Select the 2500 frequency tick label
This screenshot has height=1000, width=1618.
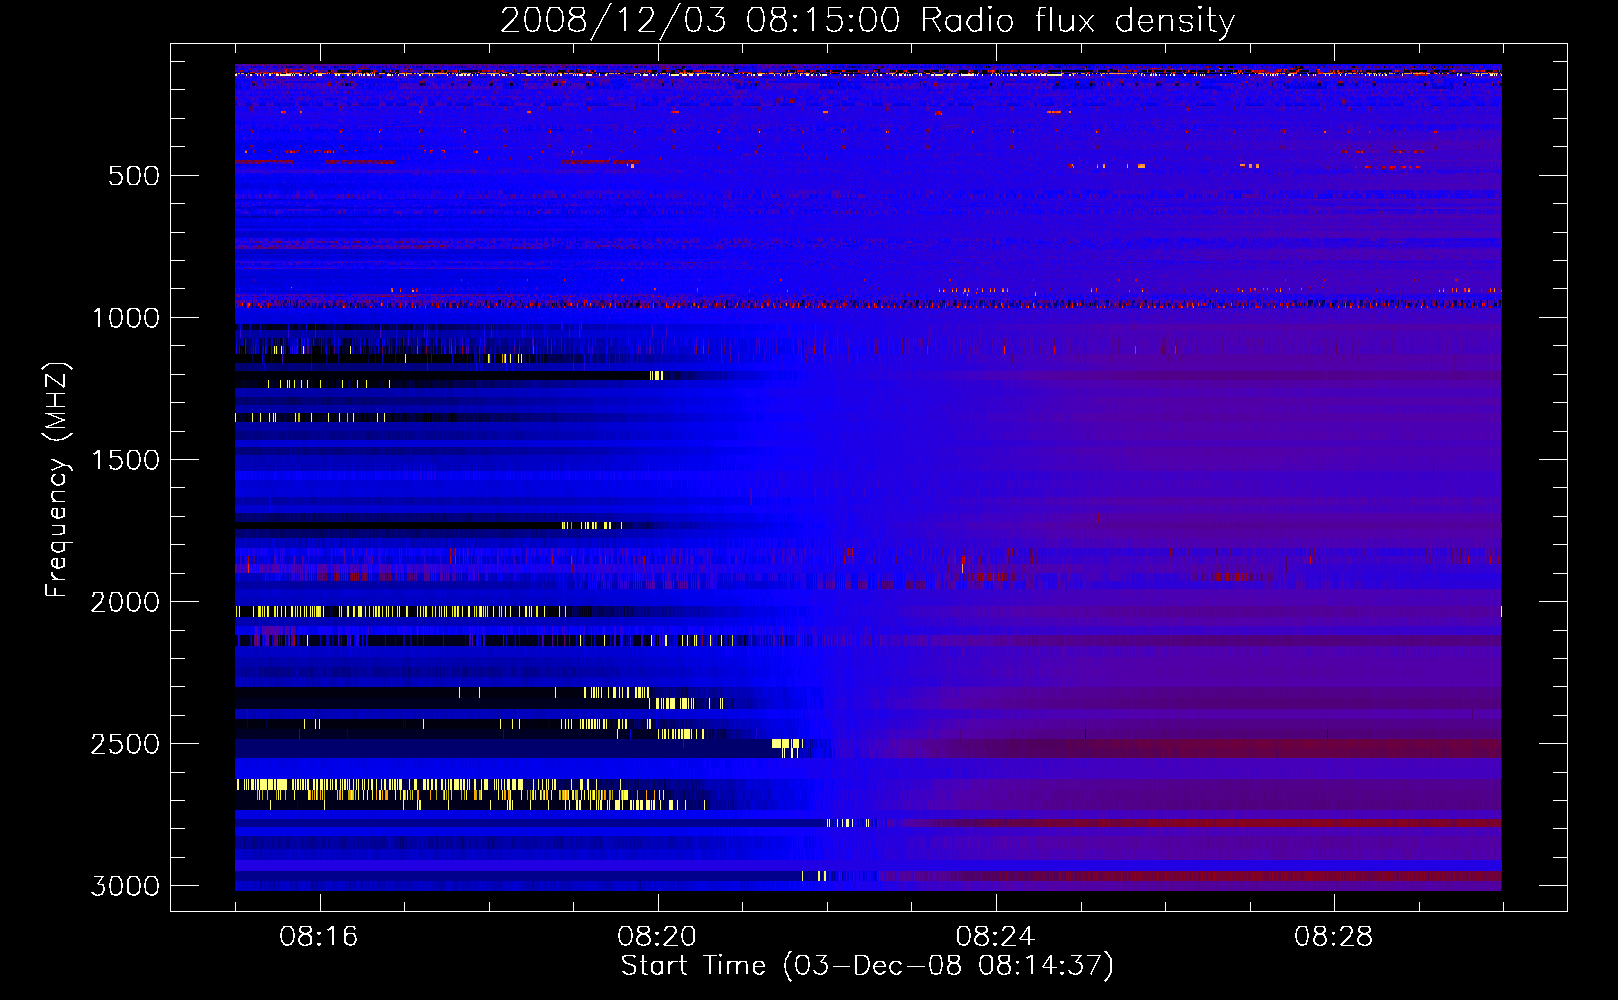tap(125, 744)
